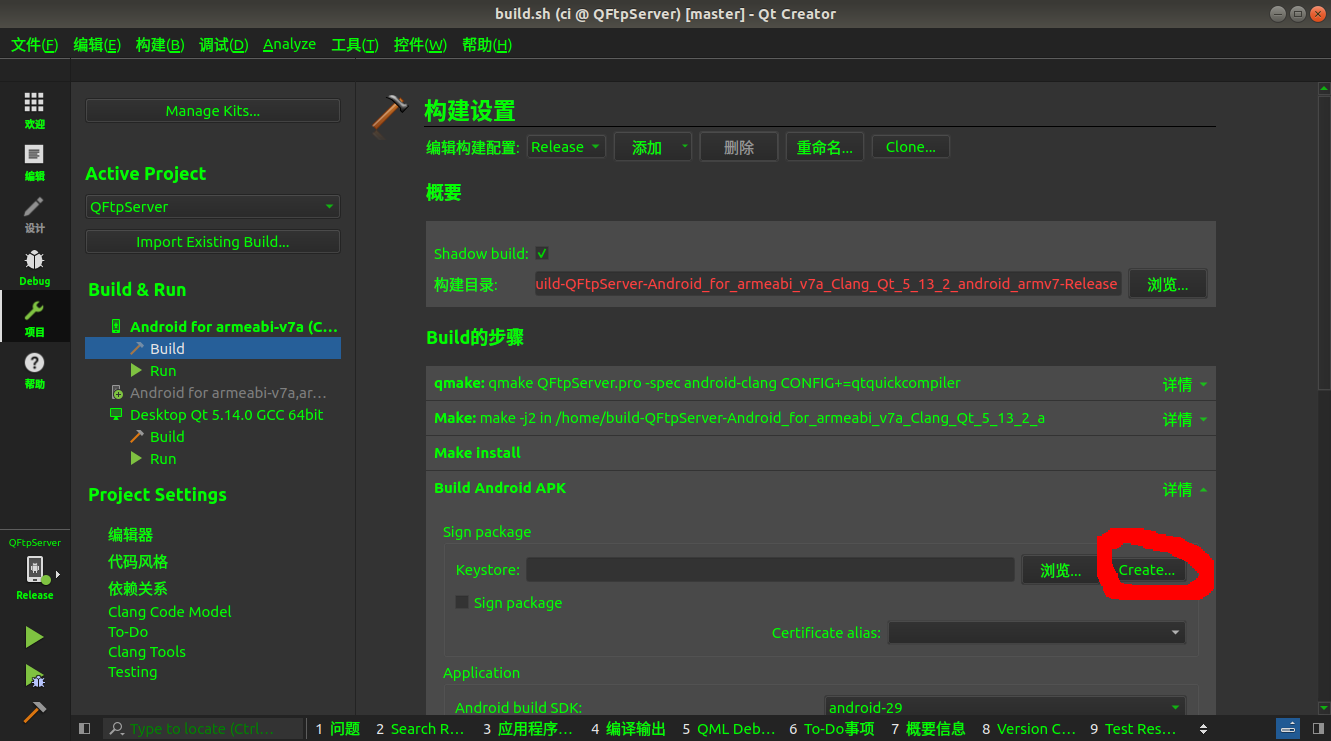This screenshot has height=741, width=1331.
Task: Click the Type to locate field
Action: click(205, 729)
